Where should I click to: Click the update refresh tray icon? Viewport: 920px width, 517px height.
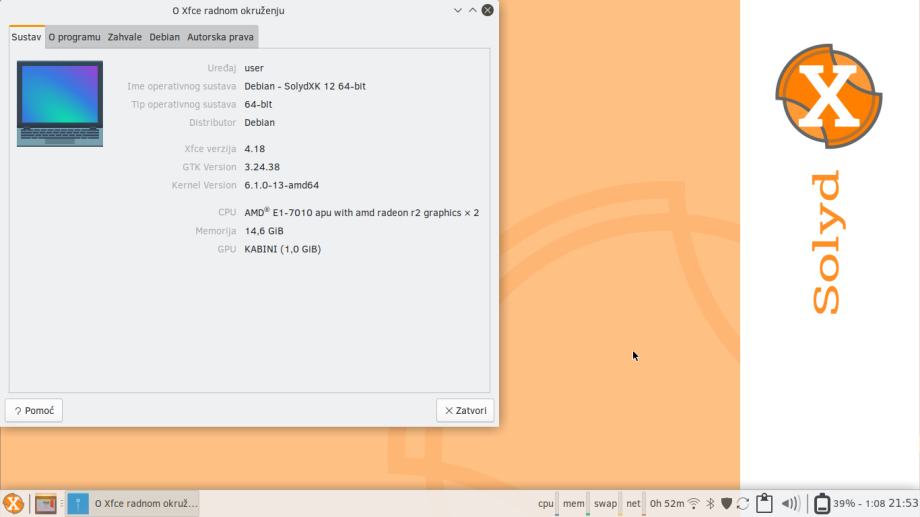[x=743, y=504]
